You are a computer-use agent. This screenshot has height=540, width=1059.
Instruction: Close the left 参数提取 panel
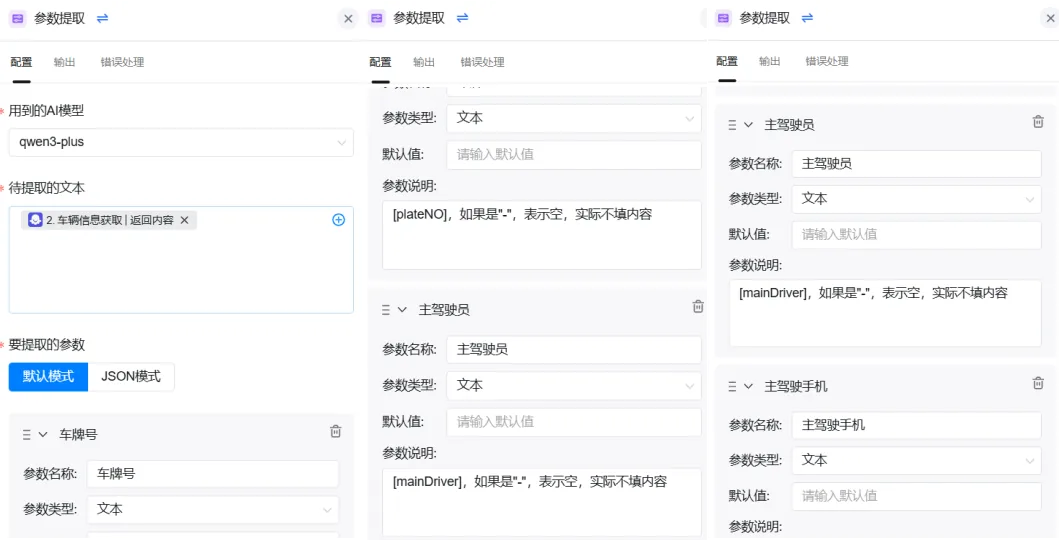point(348,19)
